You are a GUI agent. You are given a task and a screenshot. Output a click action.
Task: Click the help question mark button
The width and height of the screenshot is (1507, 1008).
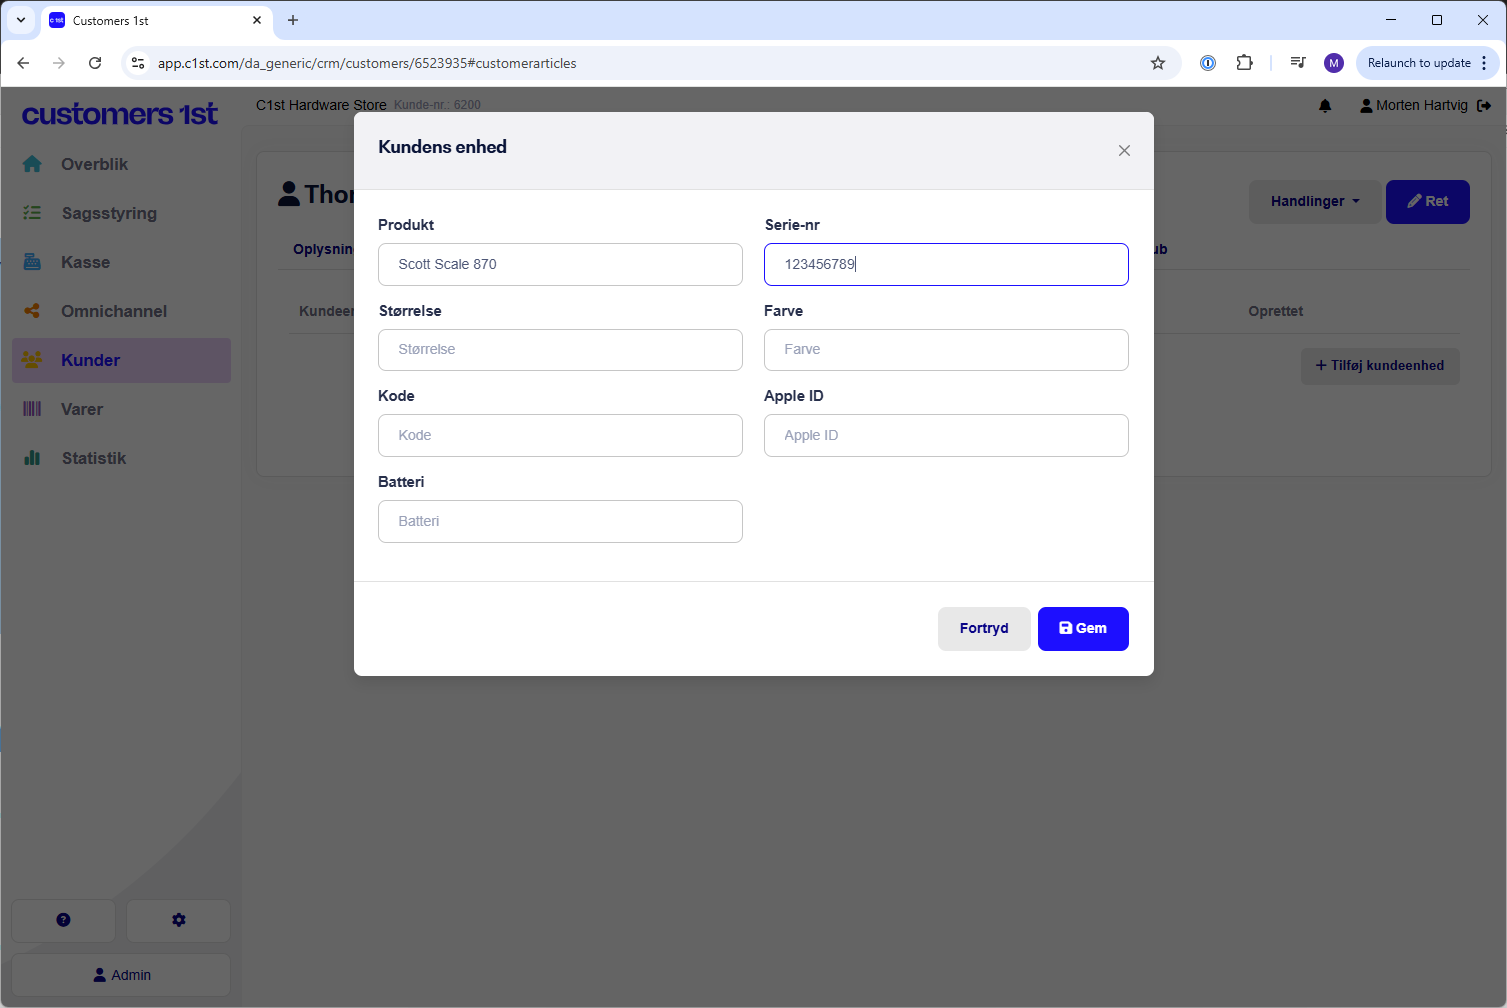[63, 920]
